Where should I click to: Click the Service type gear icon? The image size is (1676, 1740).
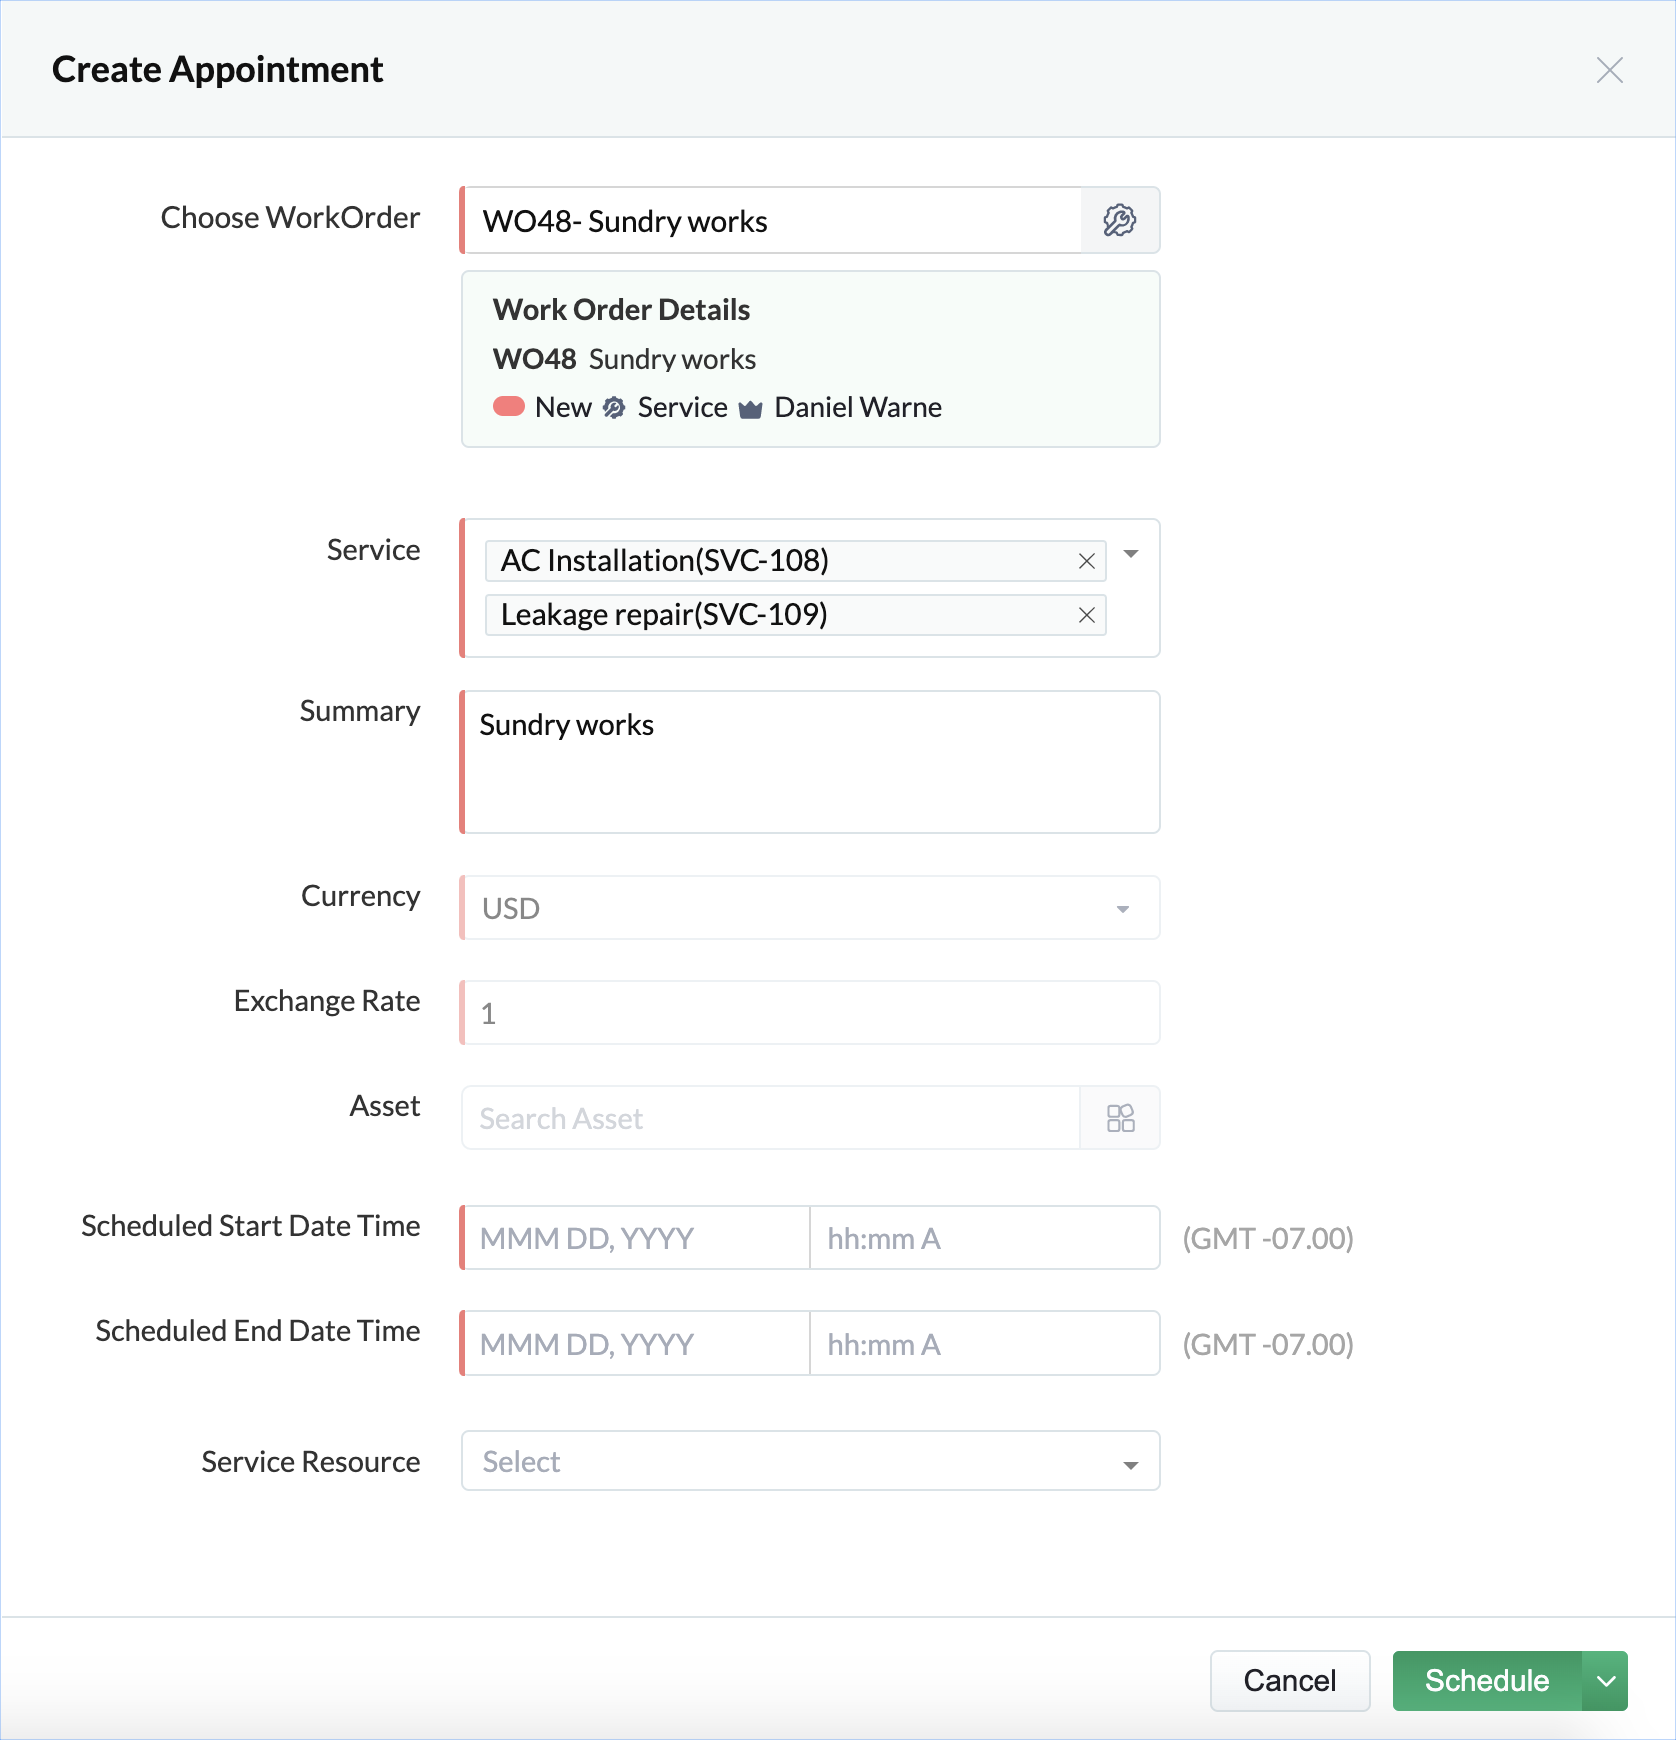(614, 407)
